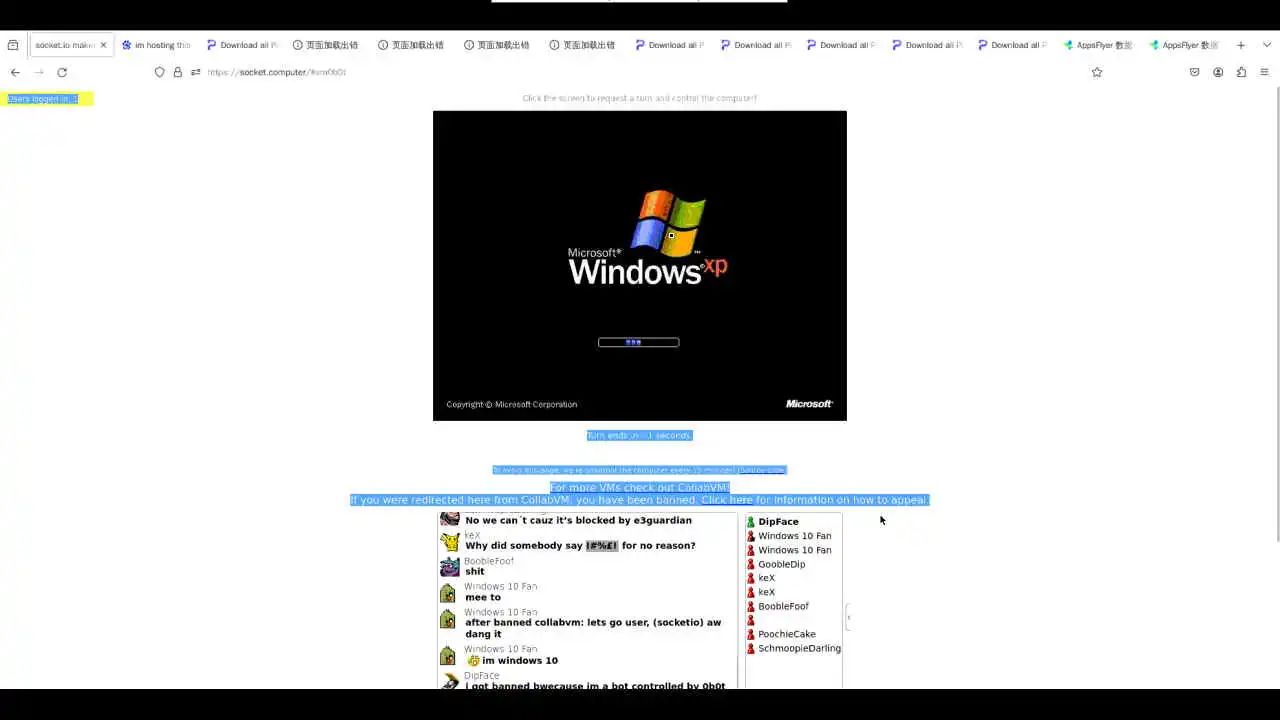
Task: Click the GoobleDip red user icon
Action: coord(751,564)
